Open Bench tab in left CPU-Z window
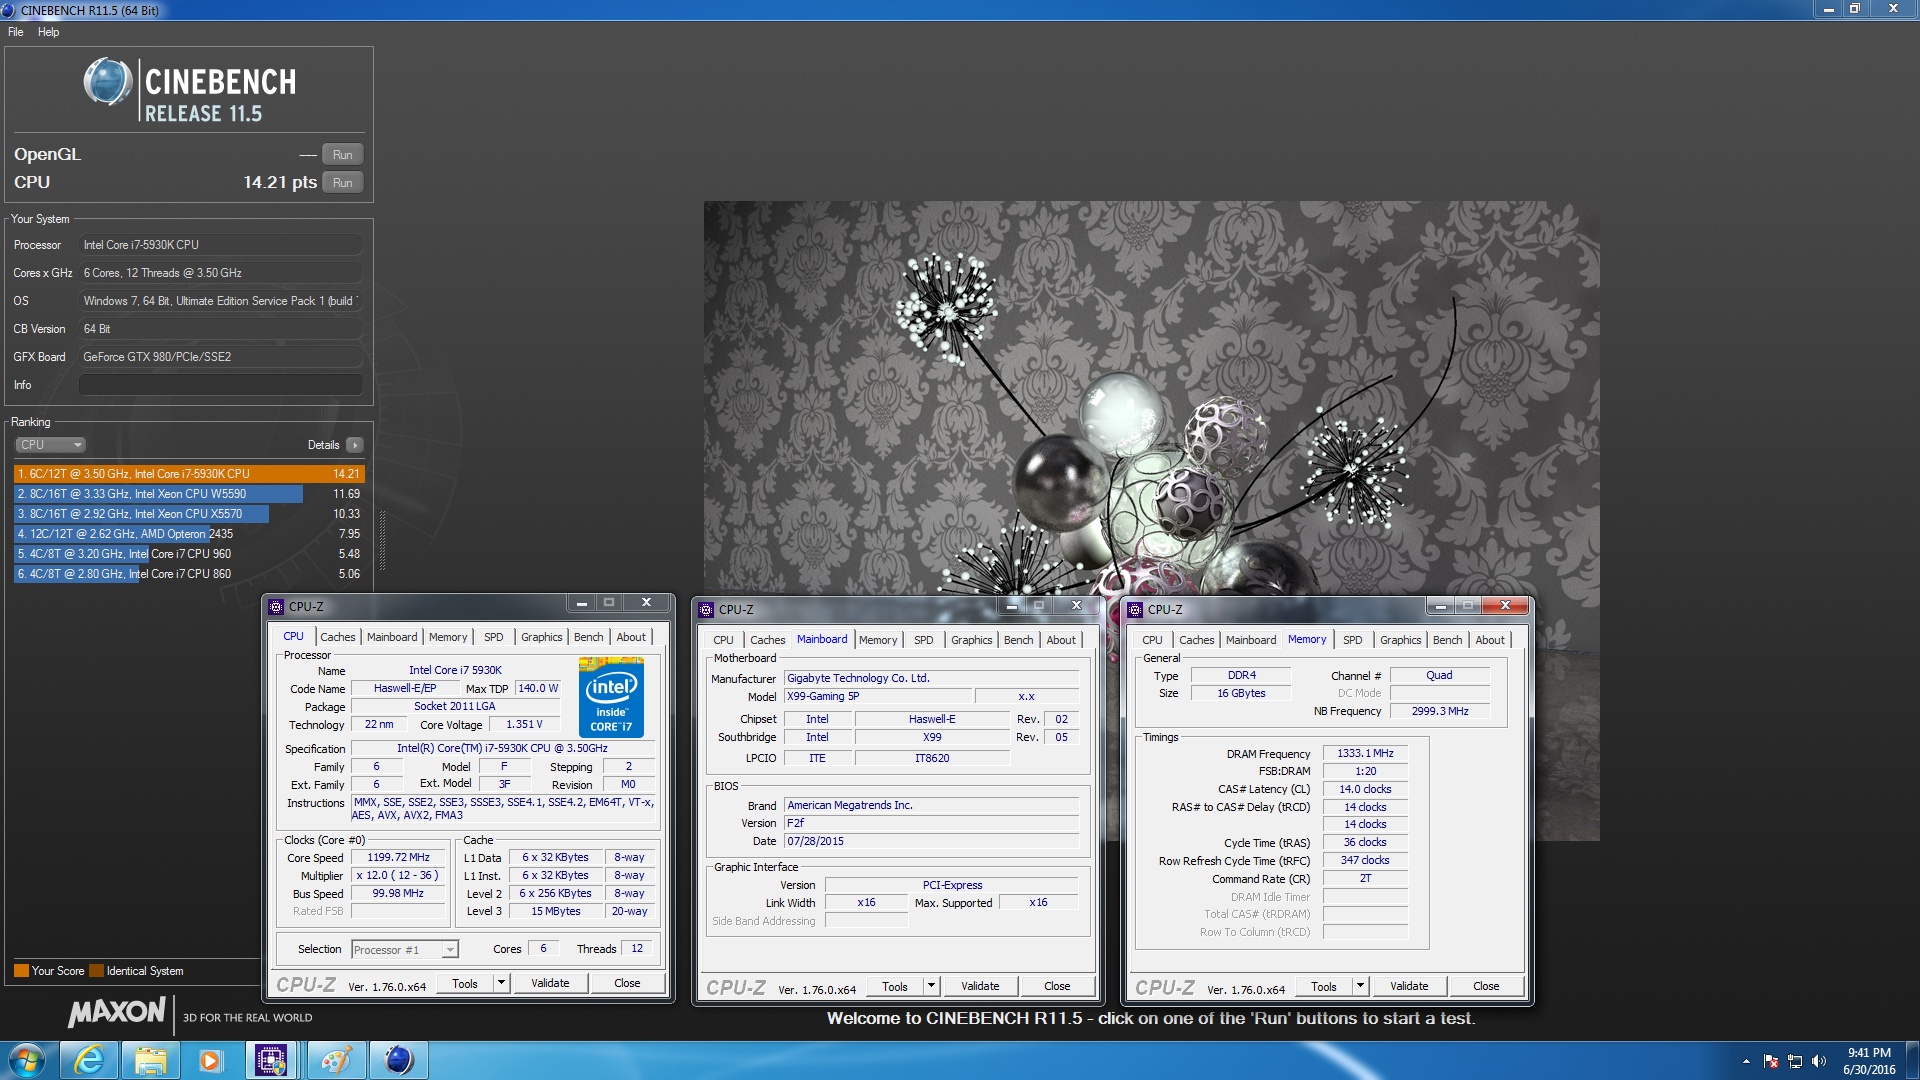Viewport: 1920px width, 1080px height. [589, 637]
